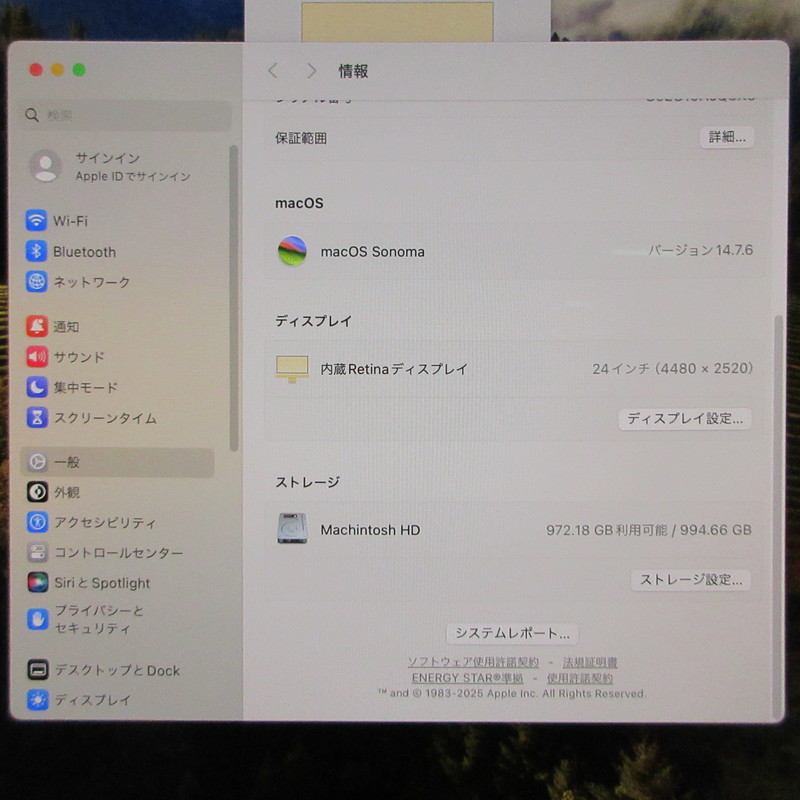This screenshot has height=800, width=800.
Task: Click the バージョン14.7.6 text
Action: pyautogui.click(x=701, y=250)
